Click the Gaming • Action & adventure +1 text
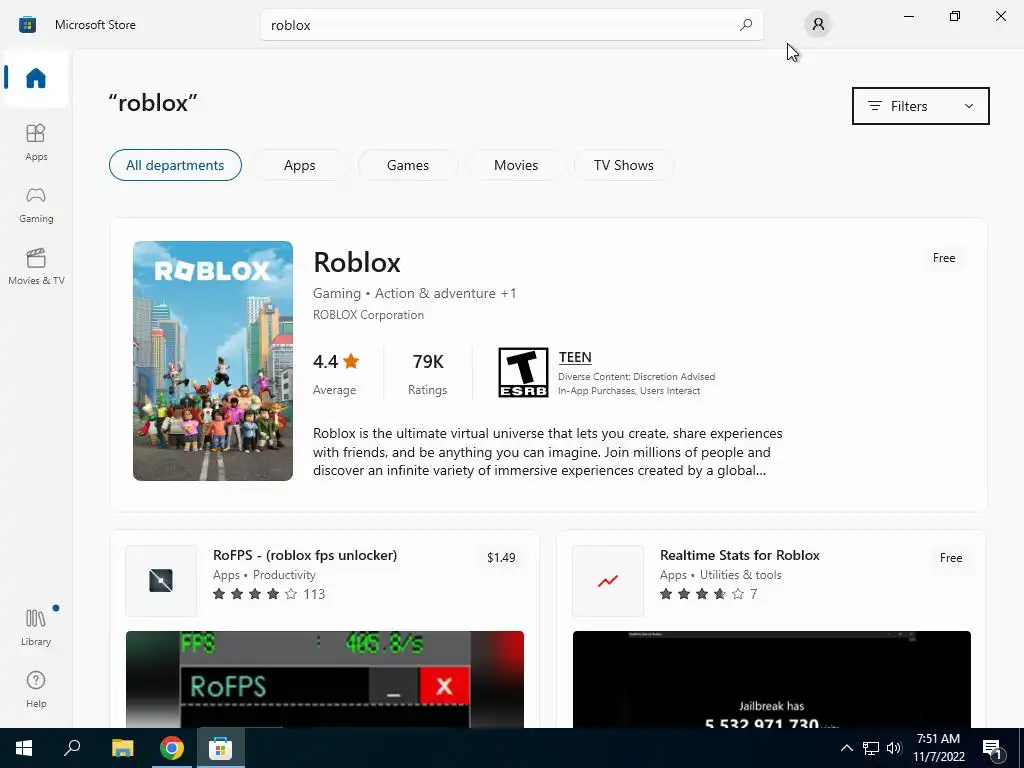 click(x=415, y=293)
